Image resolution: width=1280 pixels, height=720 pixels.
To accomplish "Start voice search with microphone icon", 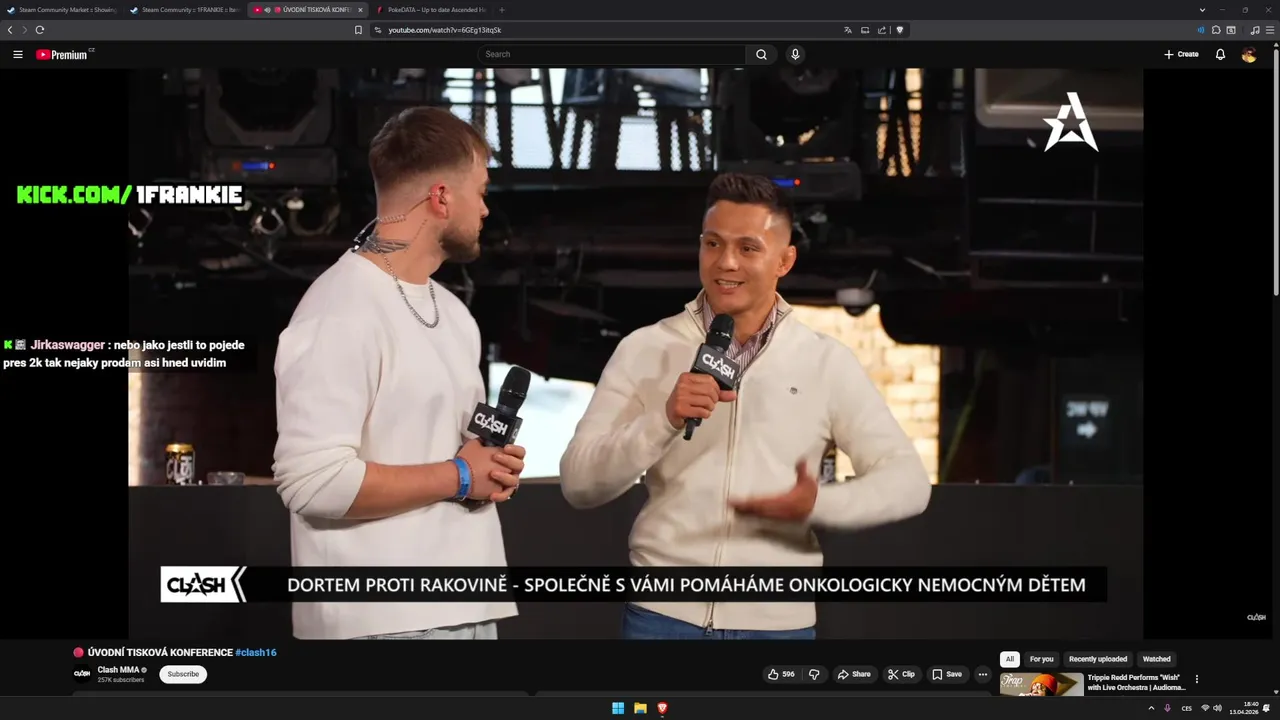I will click(x=795, y=54).
